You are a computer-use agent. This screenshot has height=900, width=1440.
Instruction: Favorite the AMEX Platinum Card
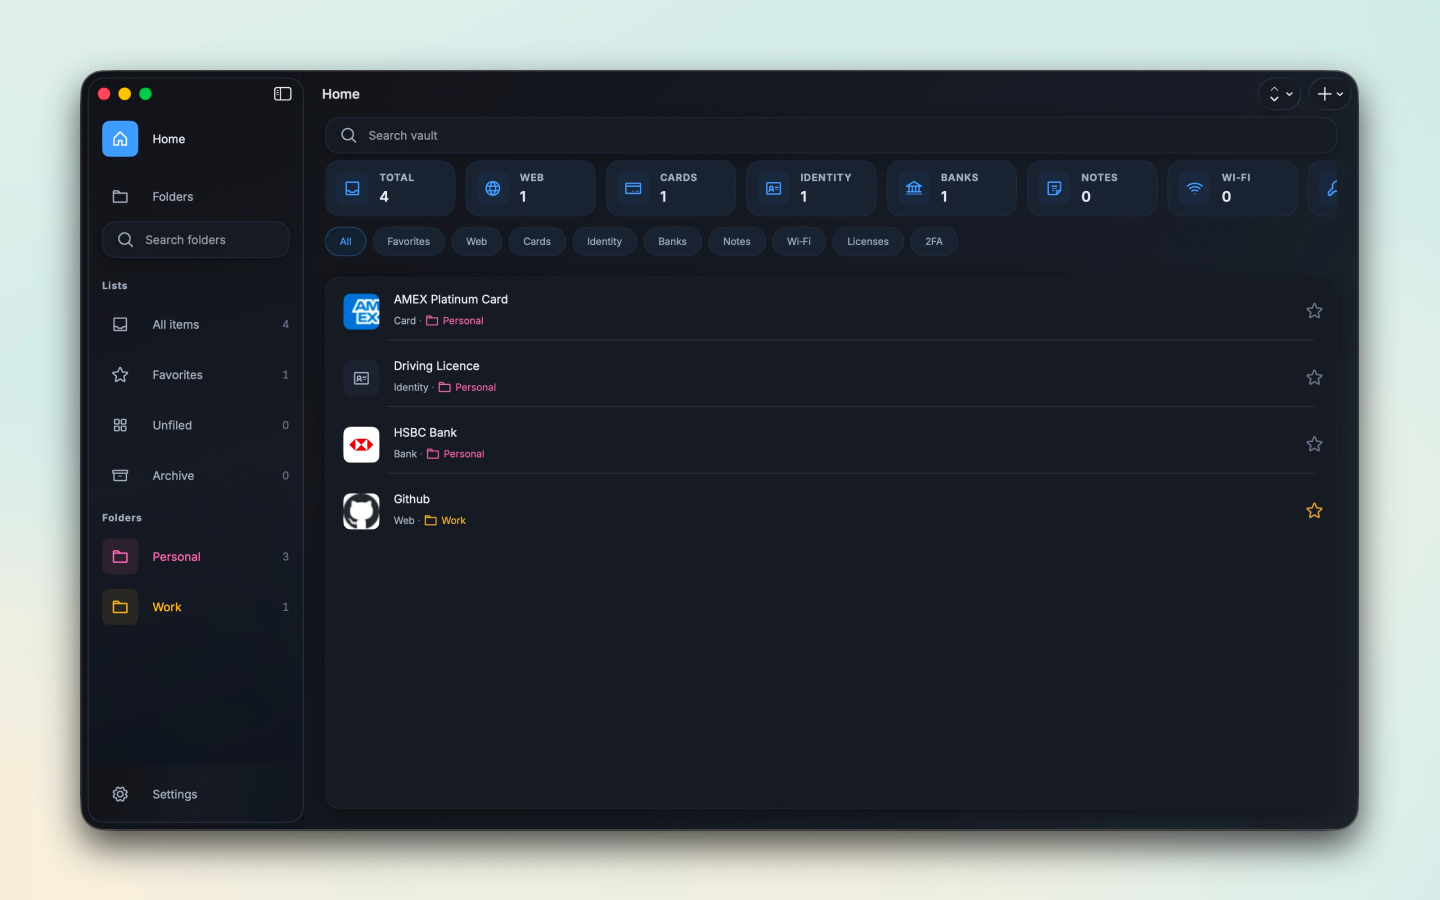point(1314,311)
